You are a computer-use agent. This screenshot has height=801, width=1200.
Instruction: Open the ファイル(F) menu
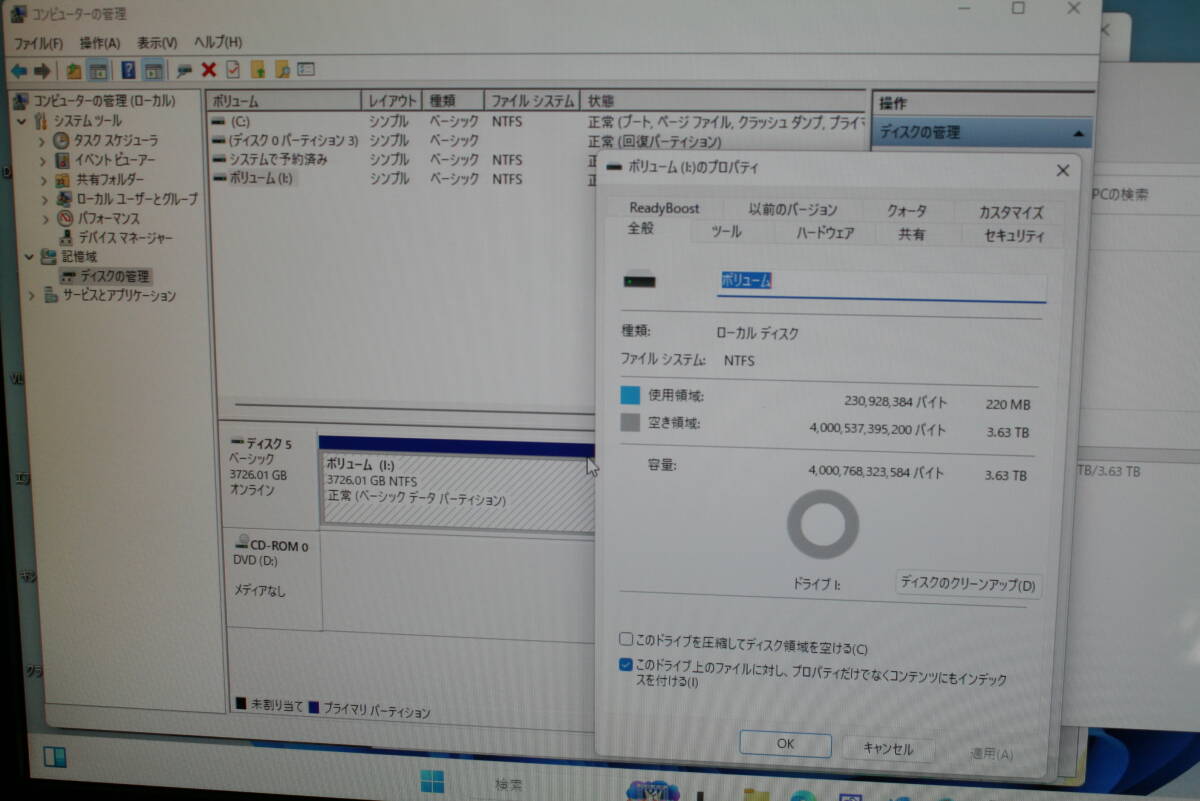[x=38, y=43]
